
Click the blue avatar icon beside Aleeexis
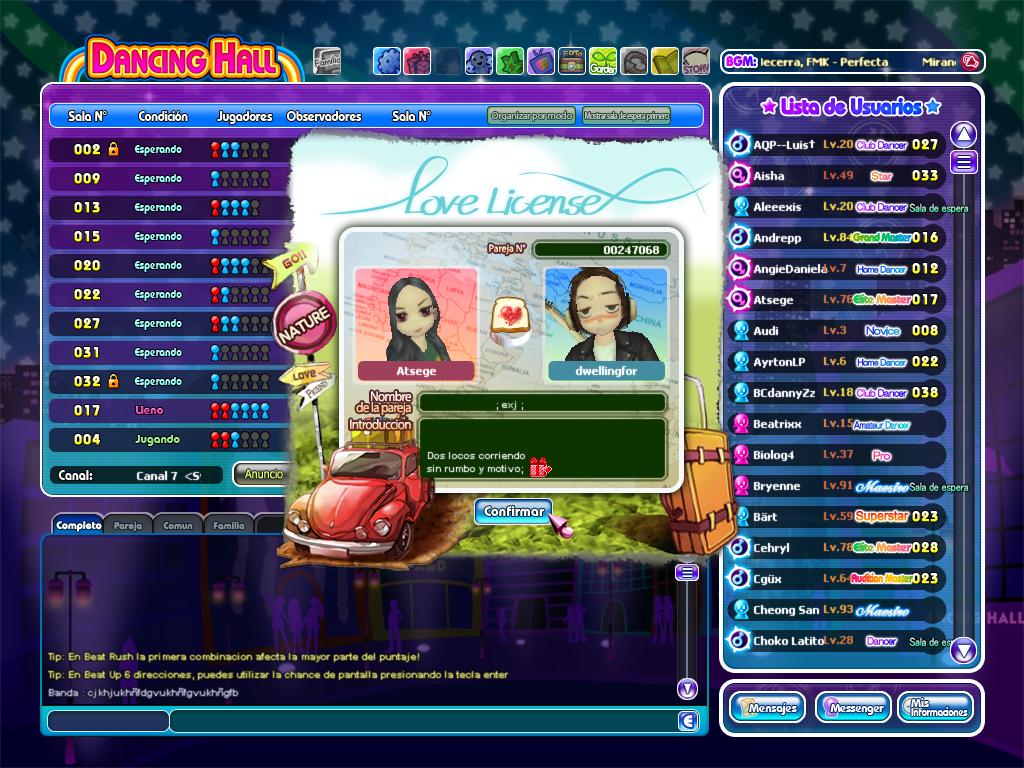741,206
